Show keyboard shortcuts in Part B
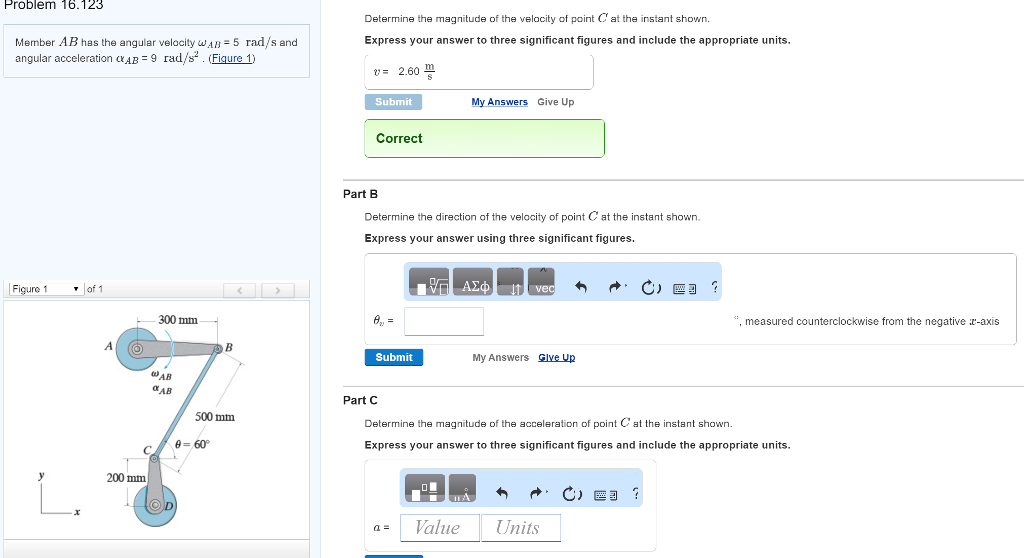 685,288
